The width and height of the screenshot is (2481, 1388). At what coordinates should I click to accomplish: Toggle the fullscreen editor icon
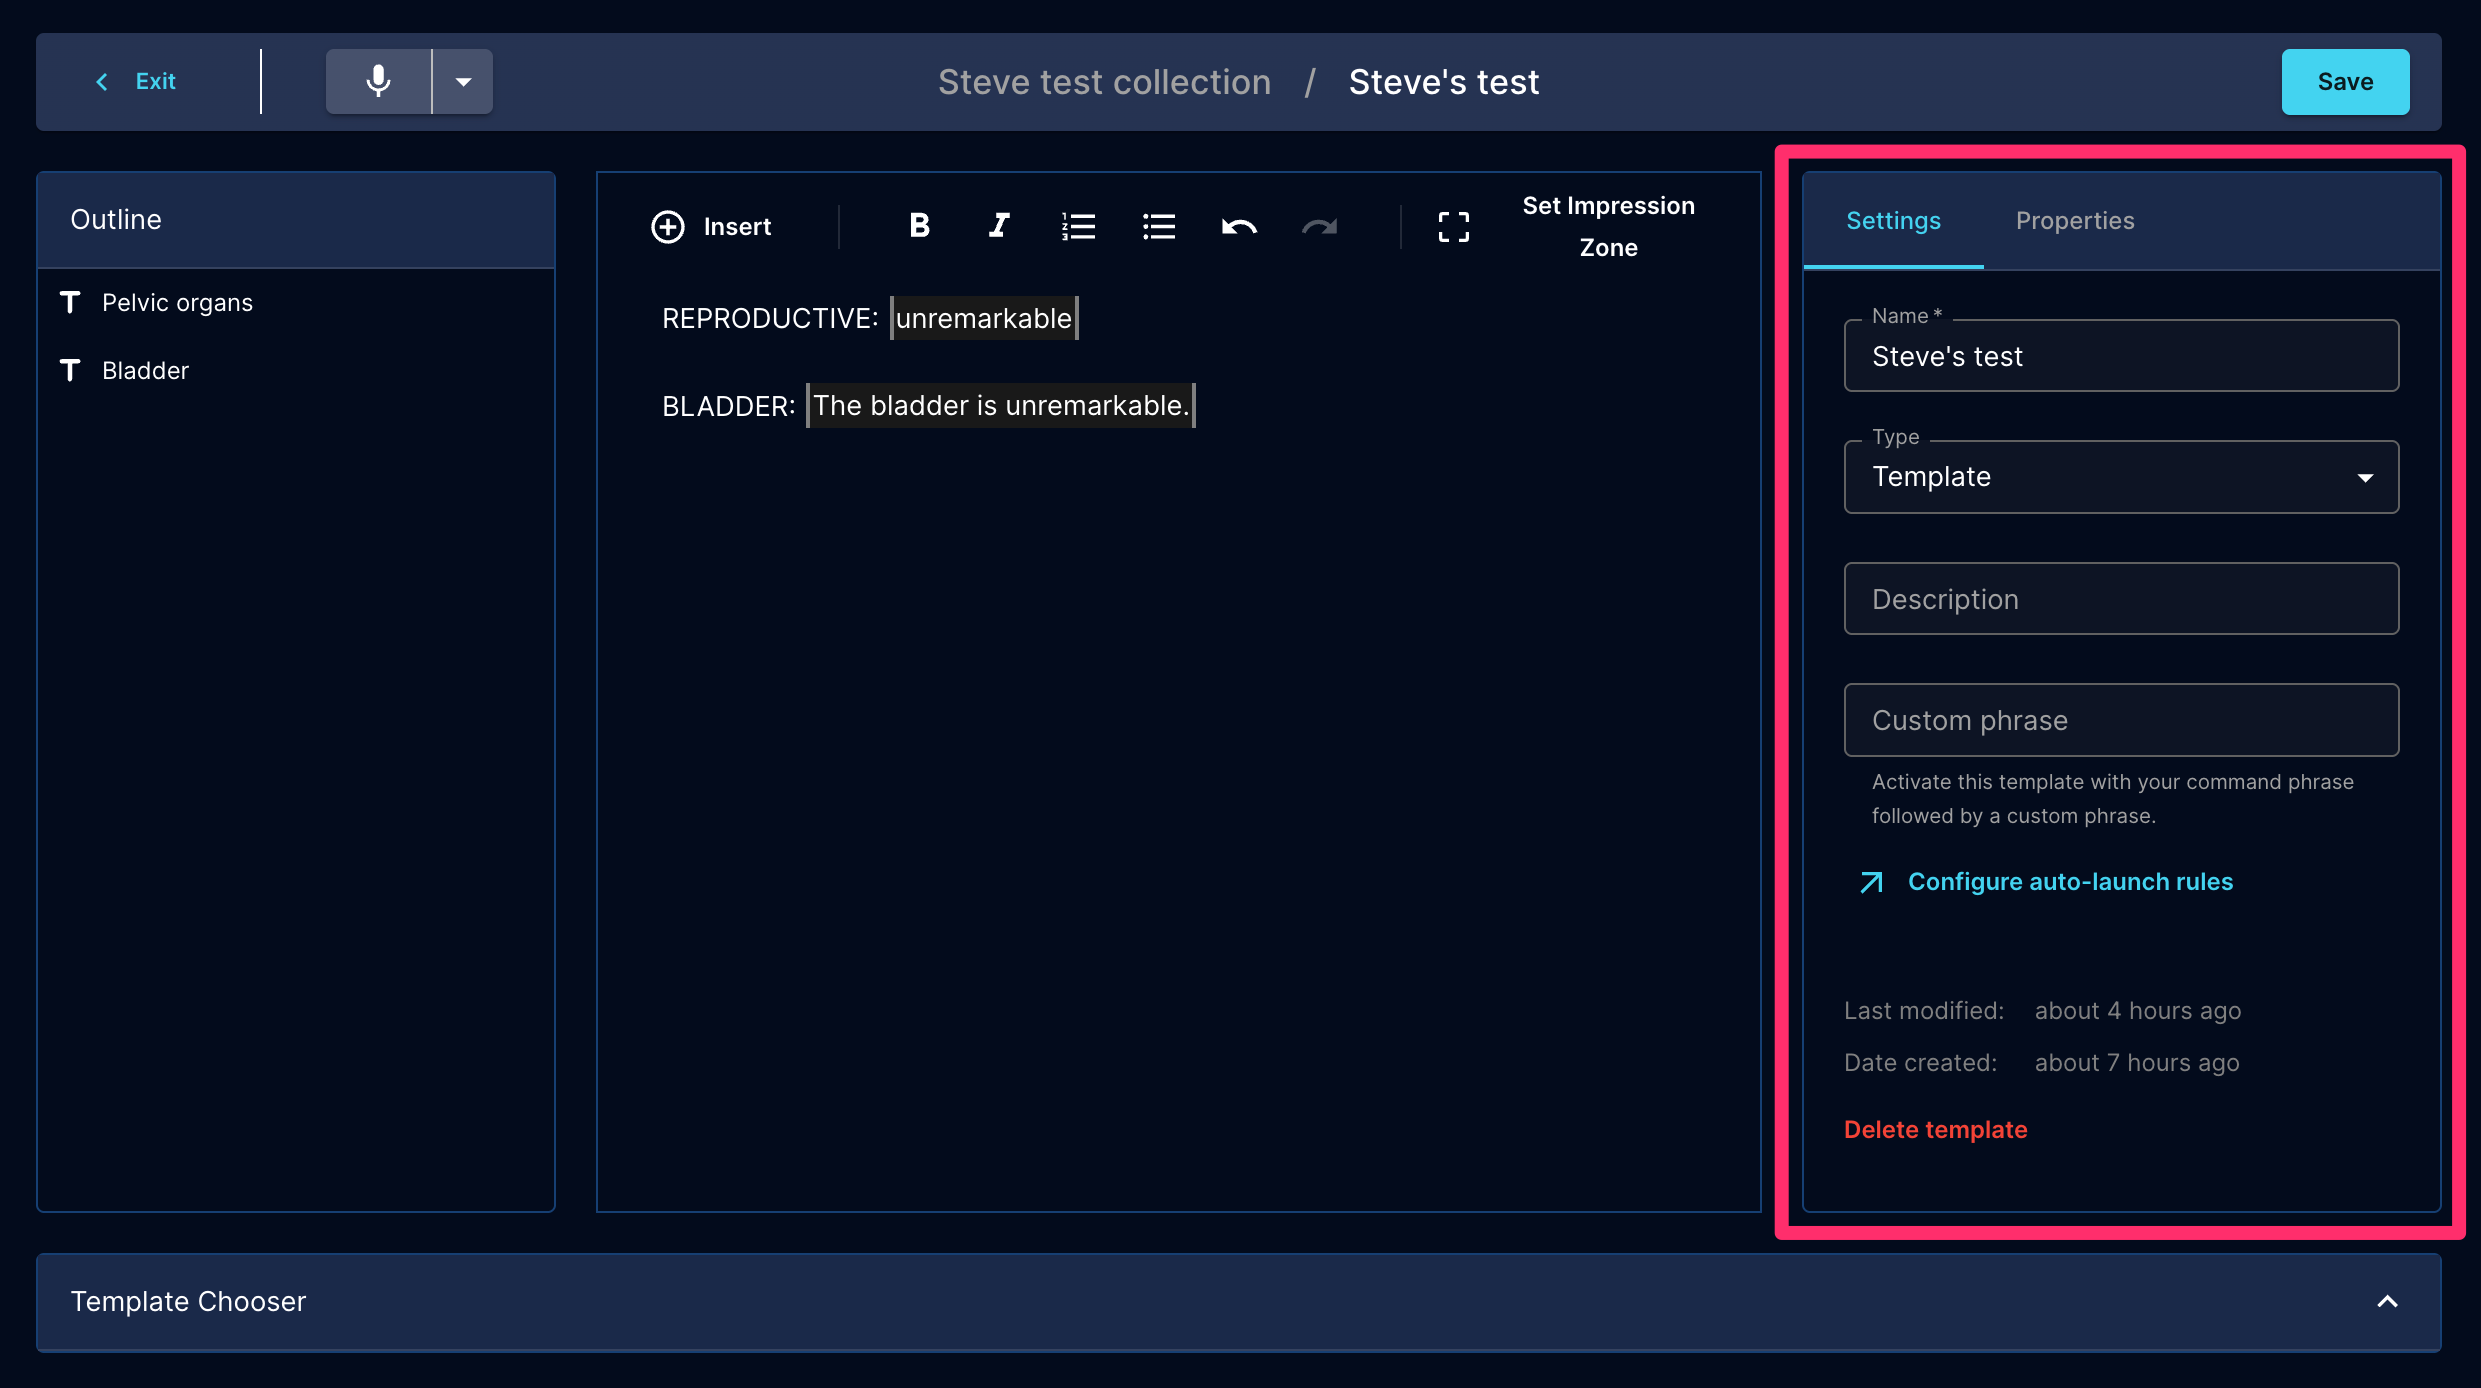(x=1453, y=227)
